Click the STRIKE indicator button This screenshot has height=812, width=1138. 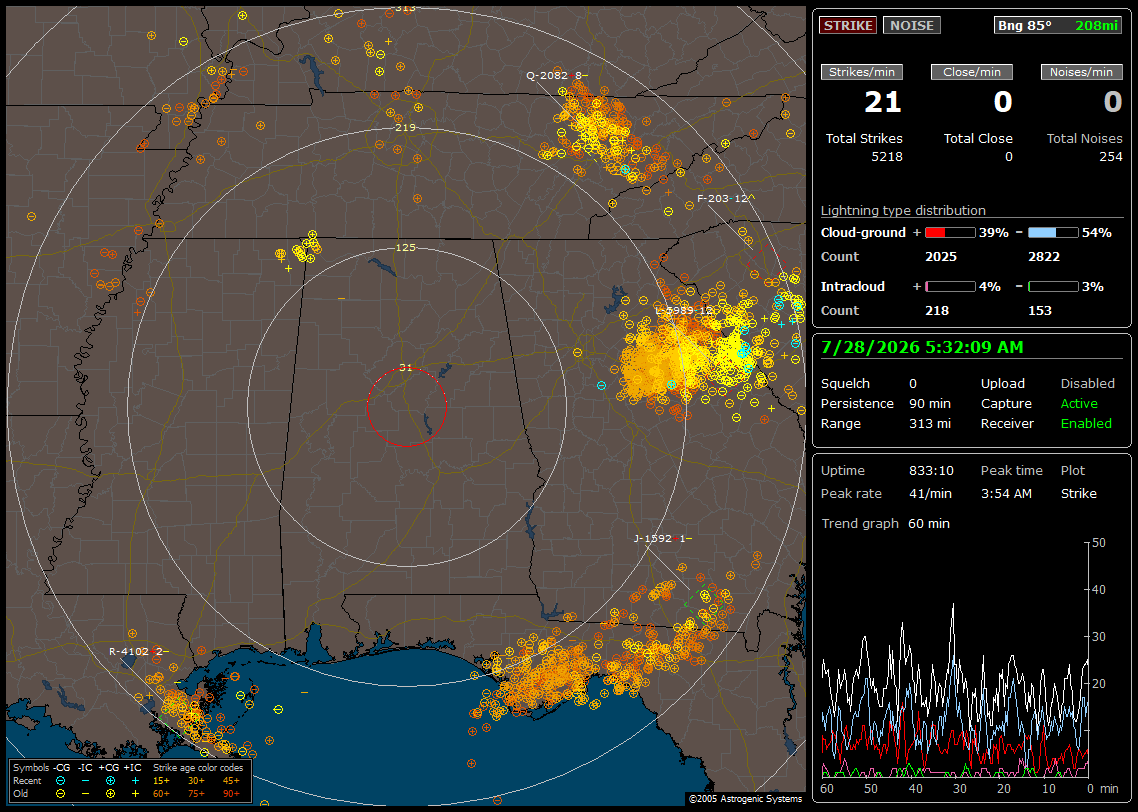[x=848, y=25]
